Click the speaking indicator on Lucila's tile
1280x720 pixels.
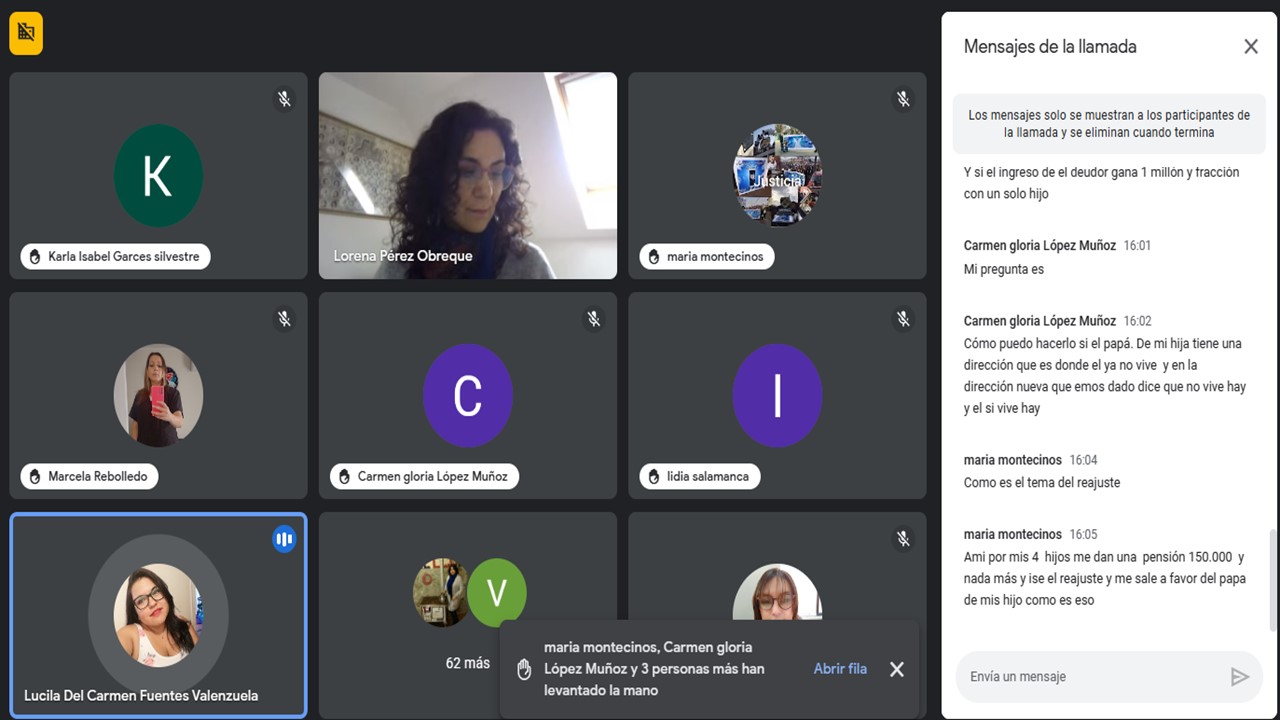click(x=284, y=539)
